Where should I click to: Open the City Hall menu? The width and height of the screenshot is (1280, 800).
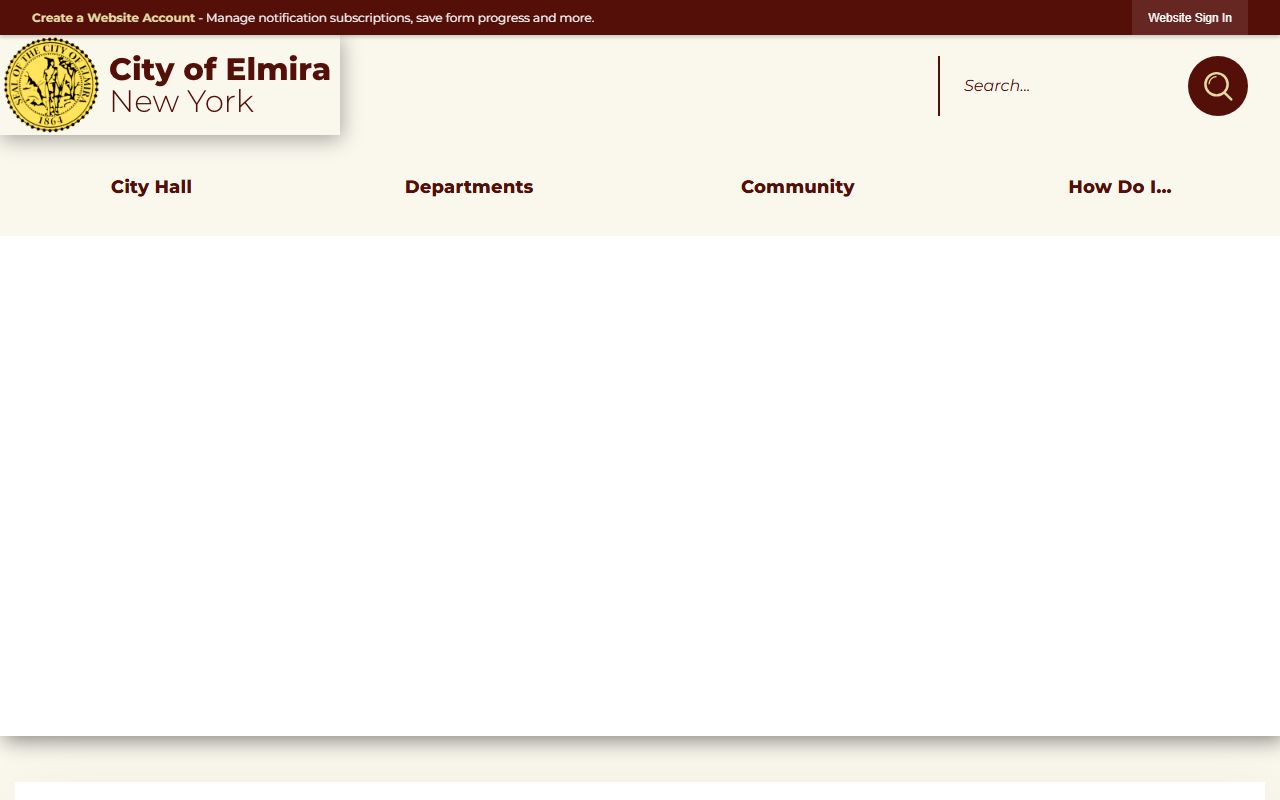click(x=151, y=187)
